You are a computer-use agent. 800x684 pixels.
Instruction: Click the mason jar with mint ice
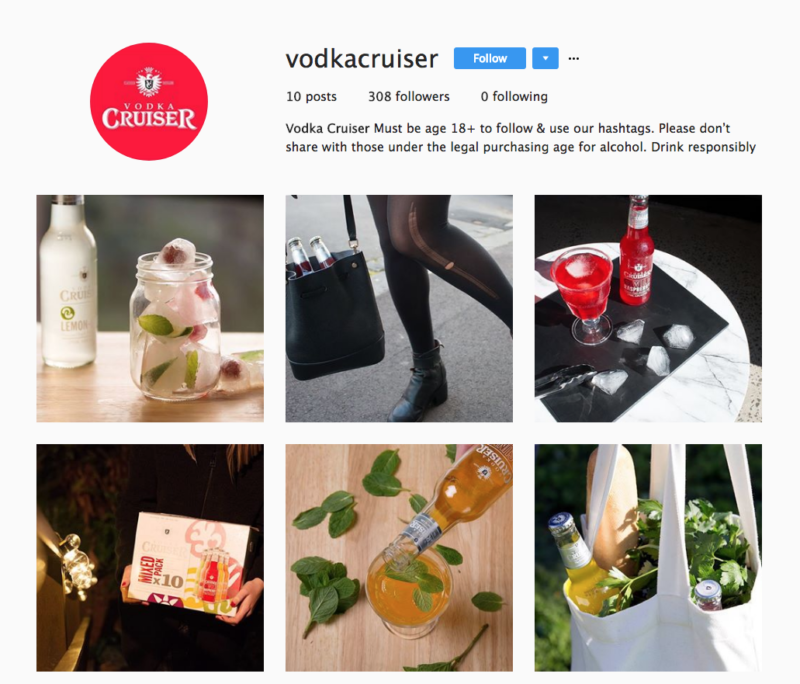click(175, 321)
